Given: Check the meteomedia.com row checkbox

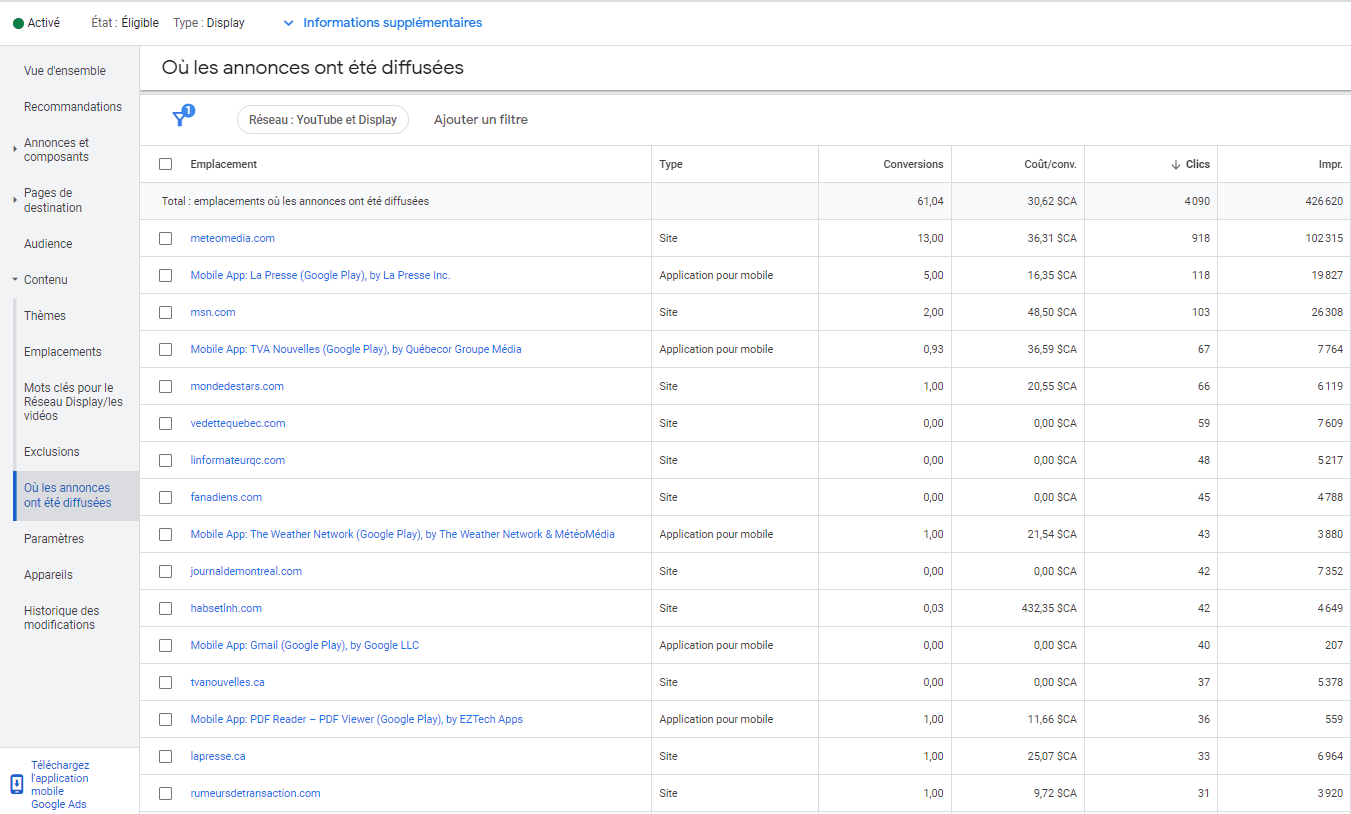Looking at the screenshot, I should 166,238.
